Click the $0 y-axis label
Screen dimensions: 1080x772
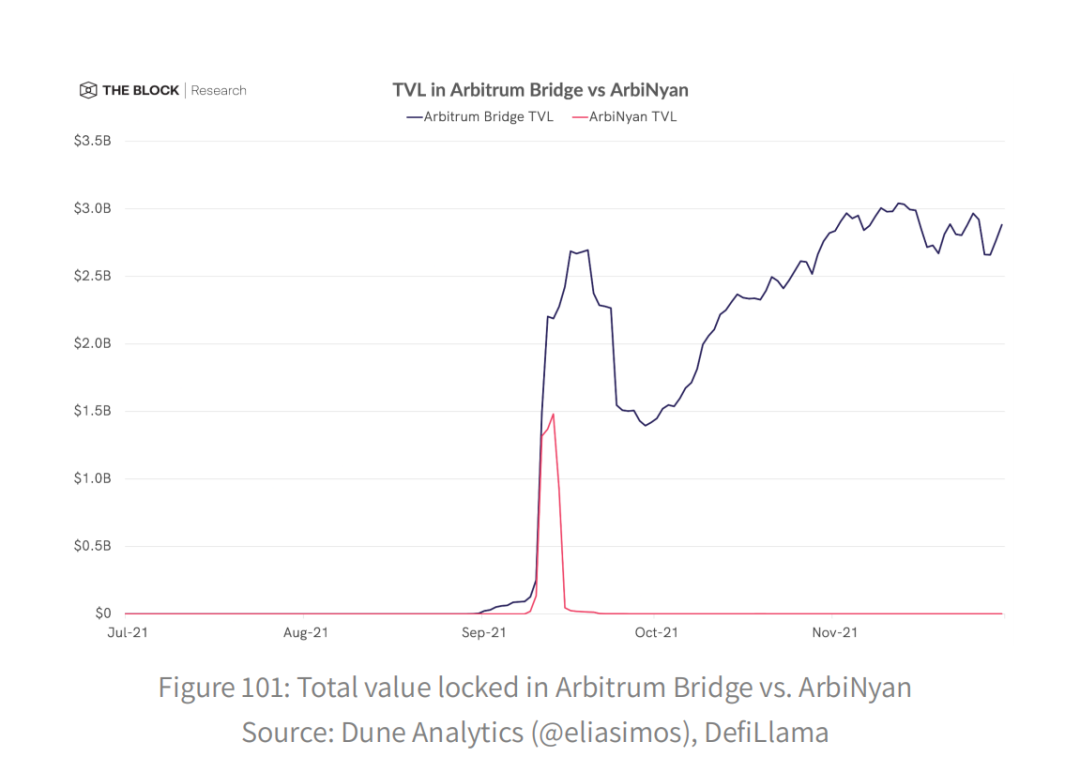click(x=103, y=614)
